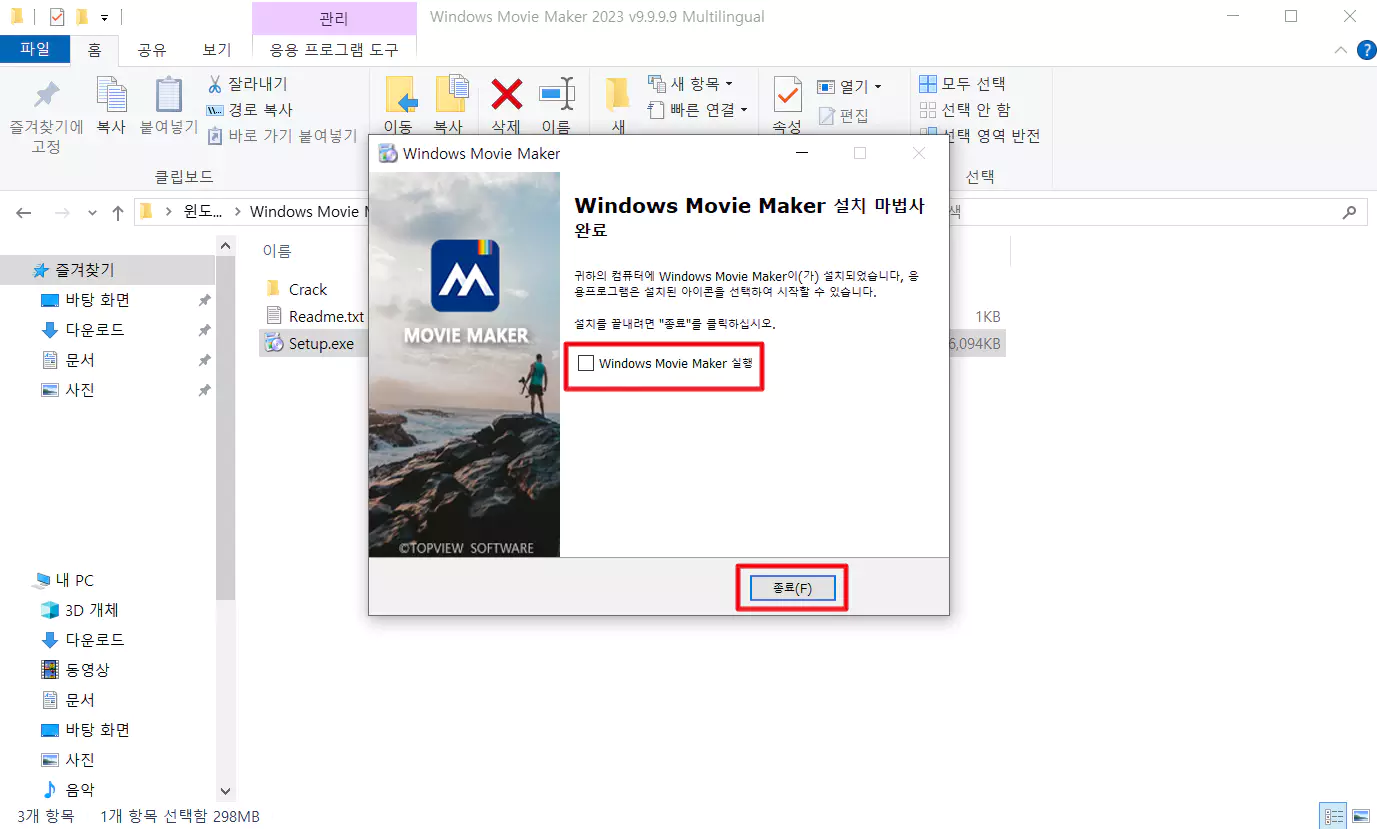The image size is (1377, 829).
Task: Switch to large icons view in status bar
Action: (1360, 816)
